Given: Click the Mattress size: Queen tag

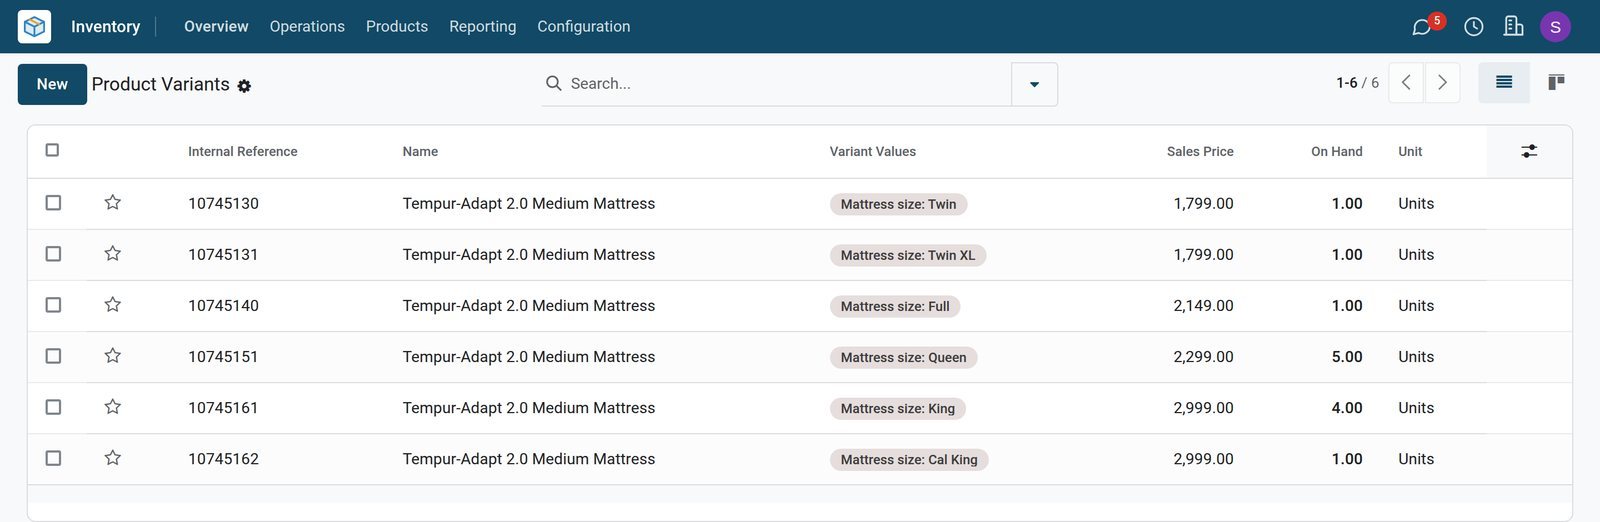Looking at the screenshot, I should (x=903, y=357).
